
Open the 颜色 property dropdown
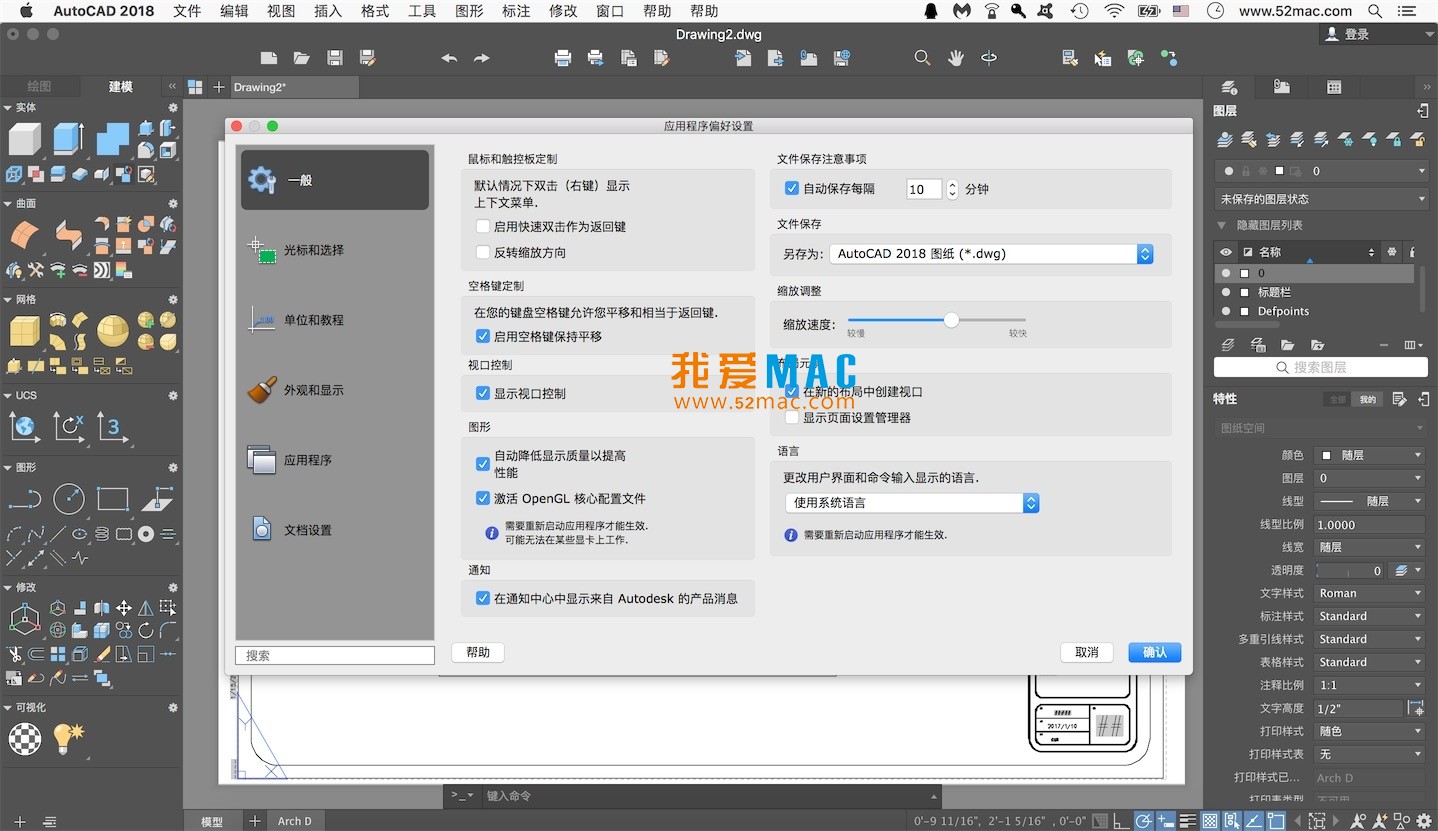1368,455
